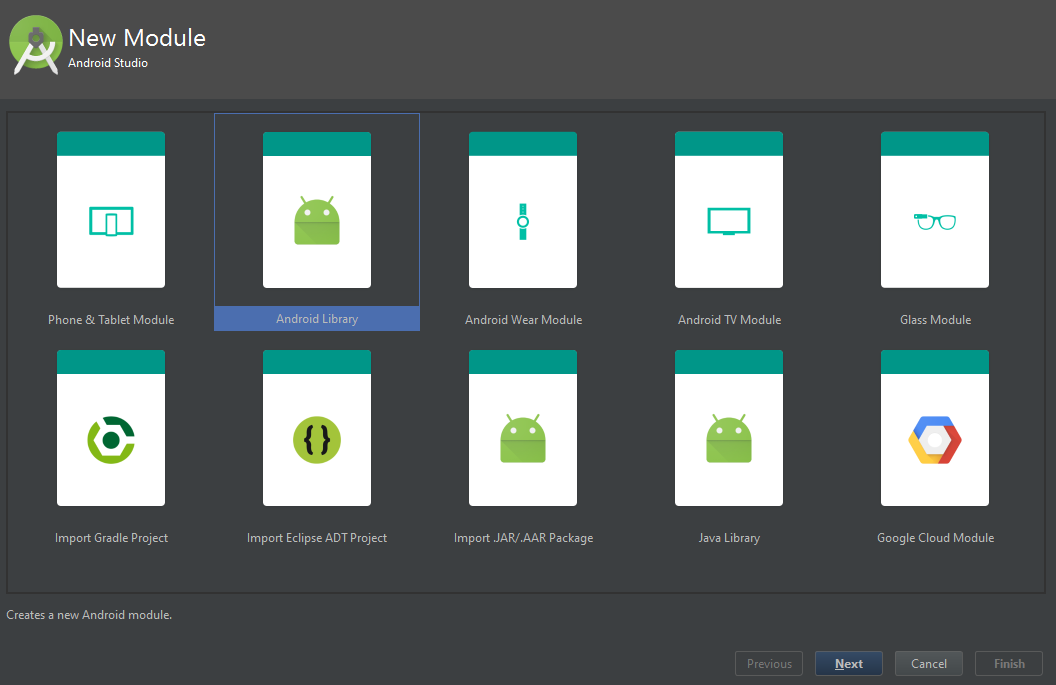Click the Phone & Tablet Module label

[111, 320]
